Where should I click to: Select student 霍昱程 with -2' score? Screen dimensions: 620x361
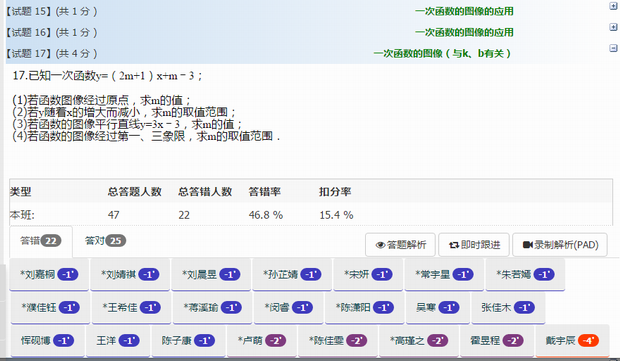point(497,340)
